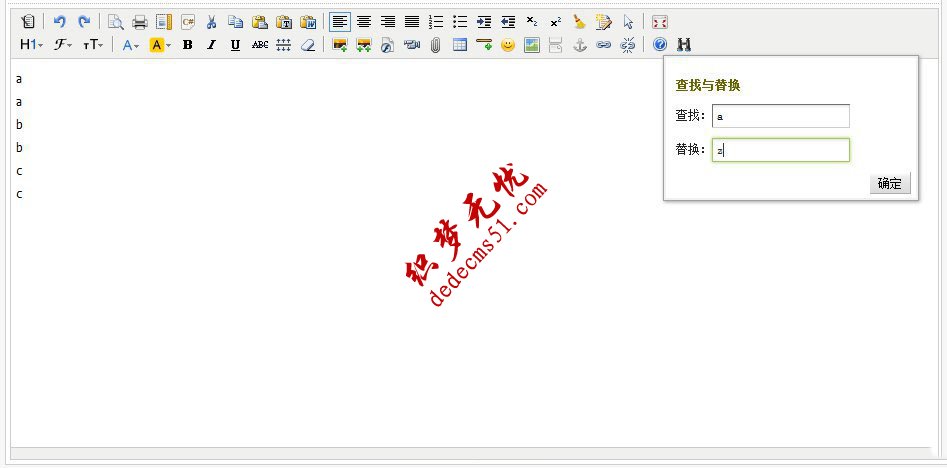Image resolution: width=947 pixels, height=468 pixels.
Task: Click the print icon
Action: 140,21
